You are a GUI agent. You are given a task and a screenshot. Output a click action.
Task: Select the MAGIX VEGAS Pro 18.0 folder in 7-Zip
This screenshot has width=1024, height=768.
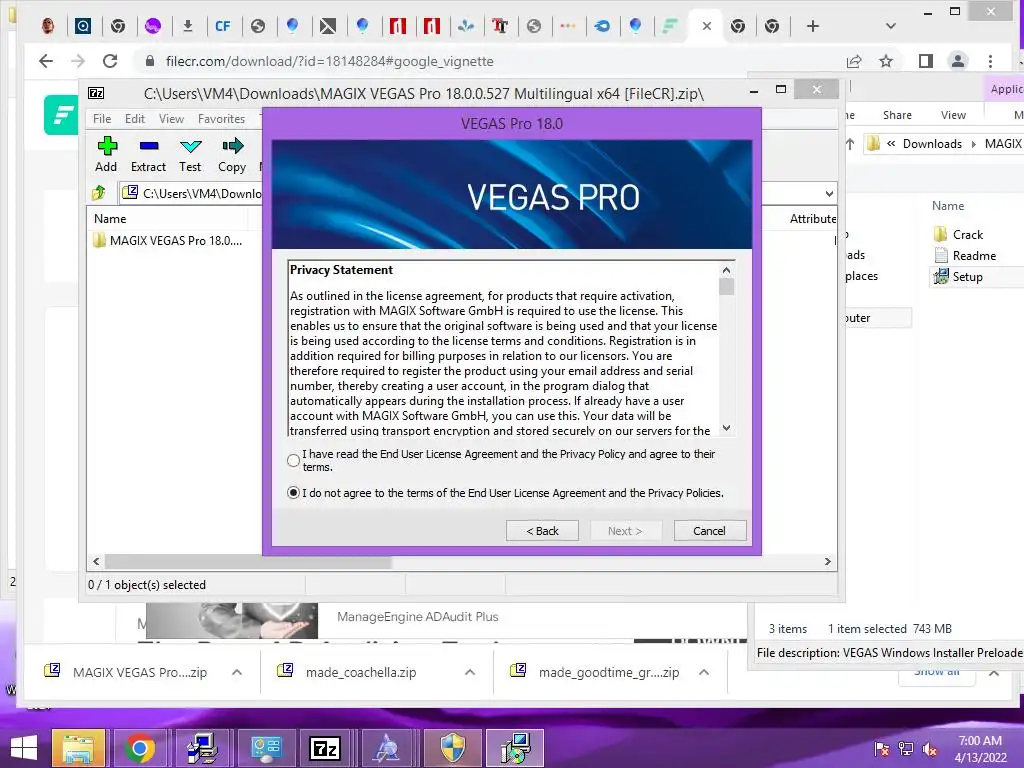coord(168,241)
